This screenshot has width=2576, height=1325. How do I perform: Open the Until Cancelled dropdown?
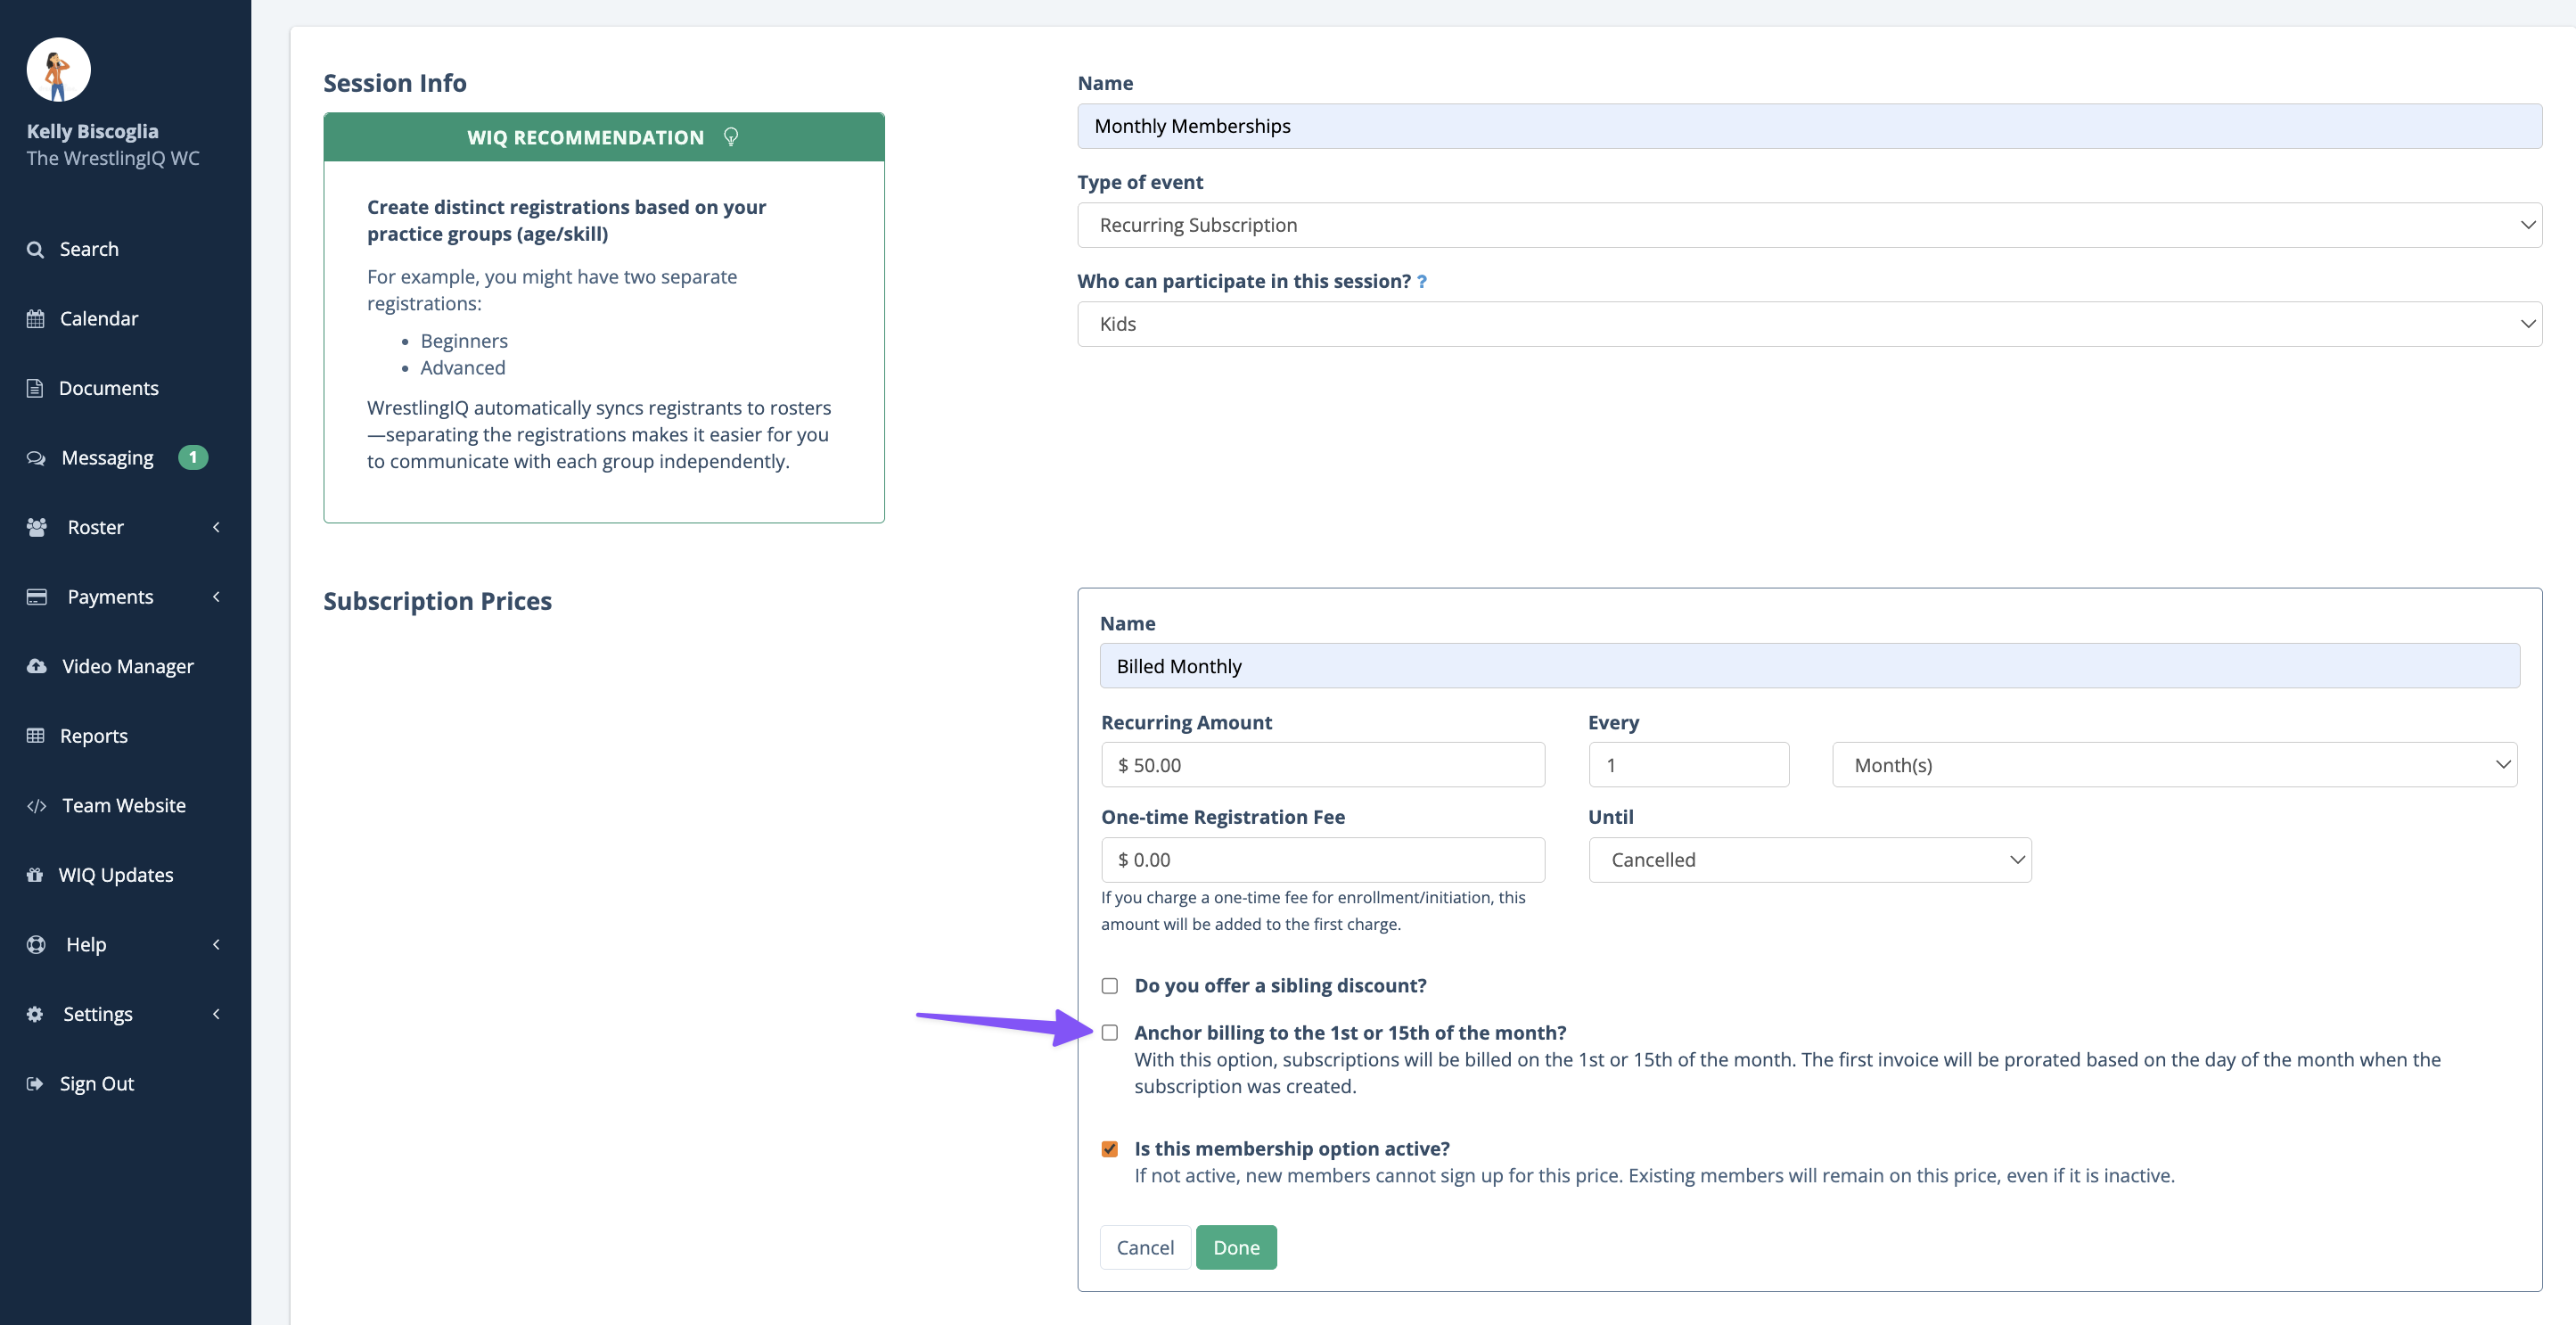(1809, 860)
